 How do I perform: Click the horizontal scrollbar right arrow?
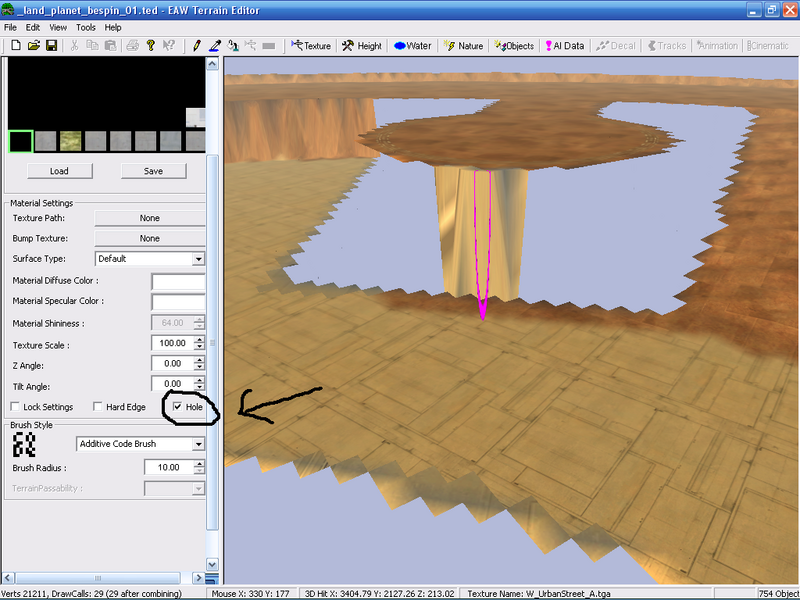pos(199,578)
